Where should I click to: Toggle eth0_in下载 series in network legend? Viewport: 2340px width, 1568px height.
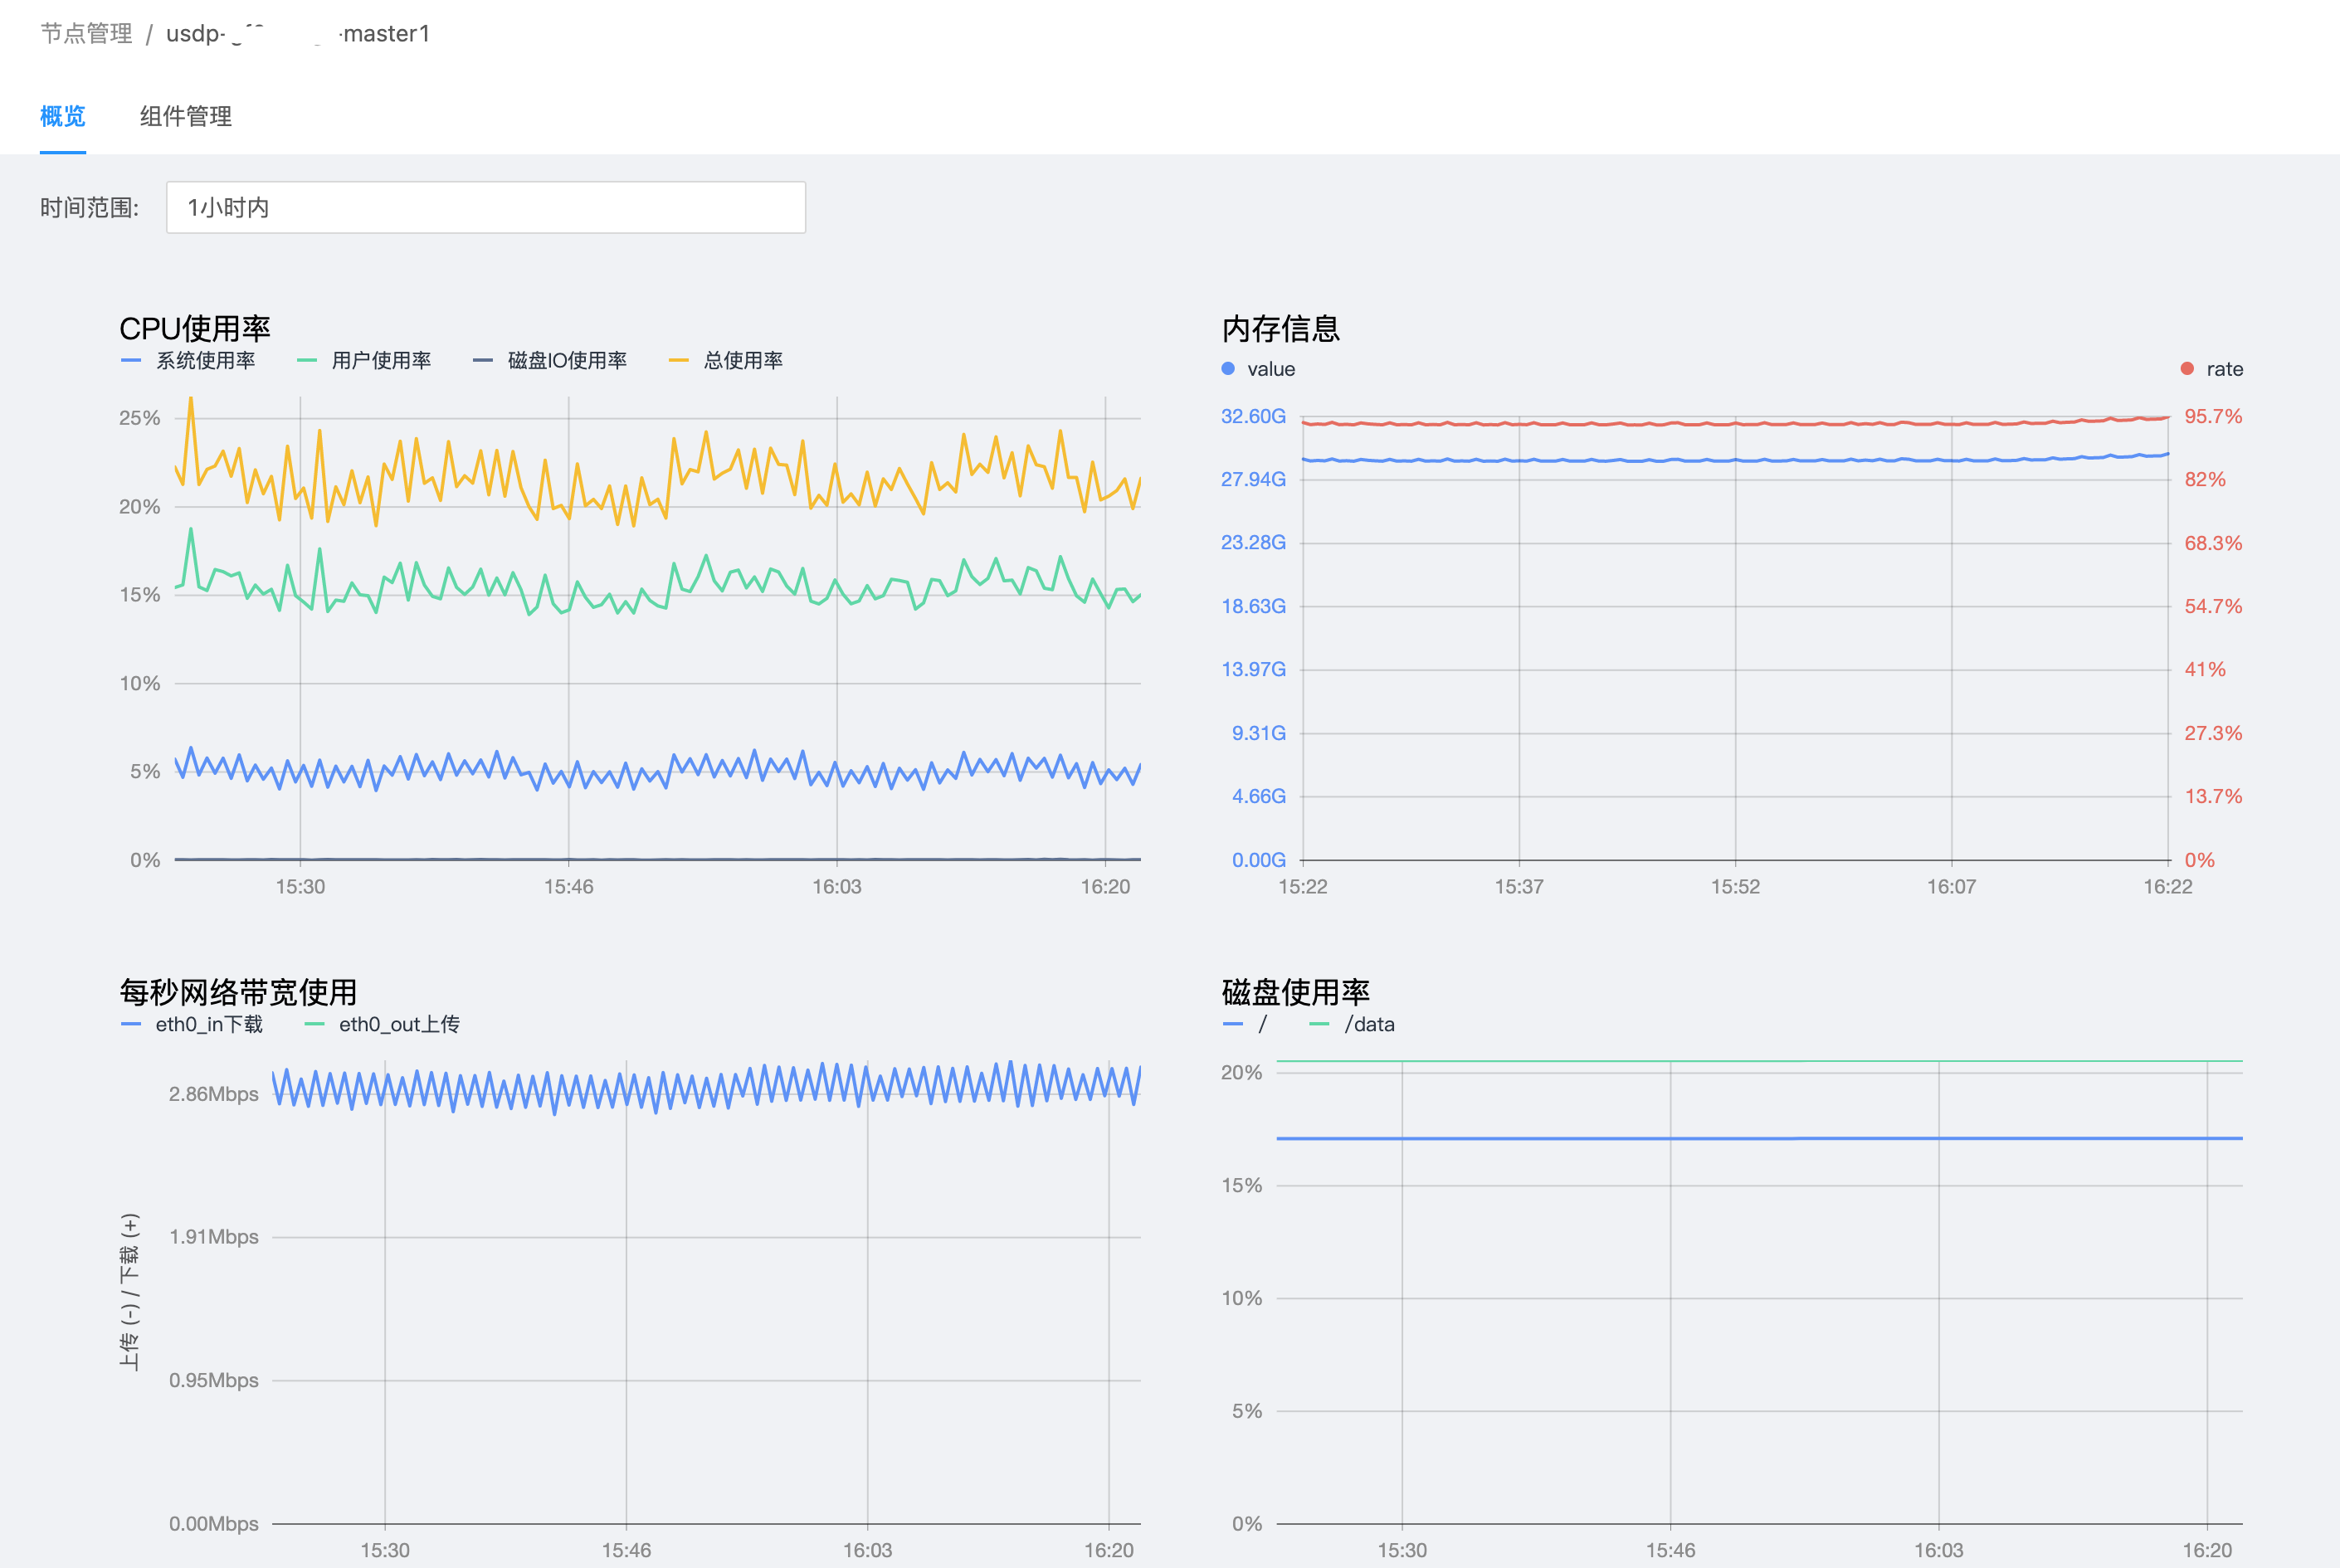[191, 1025]
